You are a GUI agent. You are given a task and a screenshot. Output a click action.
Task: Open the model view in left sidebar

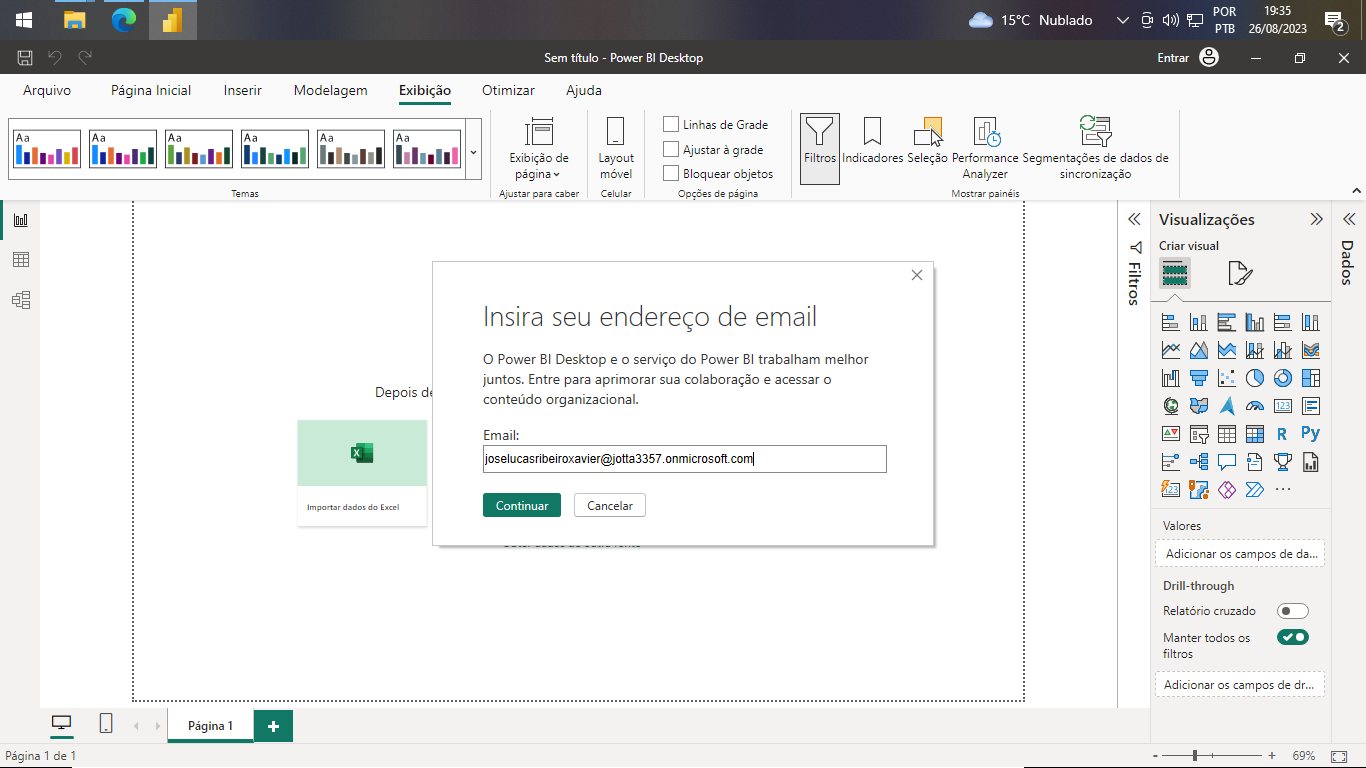coord(20,299)
